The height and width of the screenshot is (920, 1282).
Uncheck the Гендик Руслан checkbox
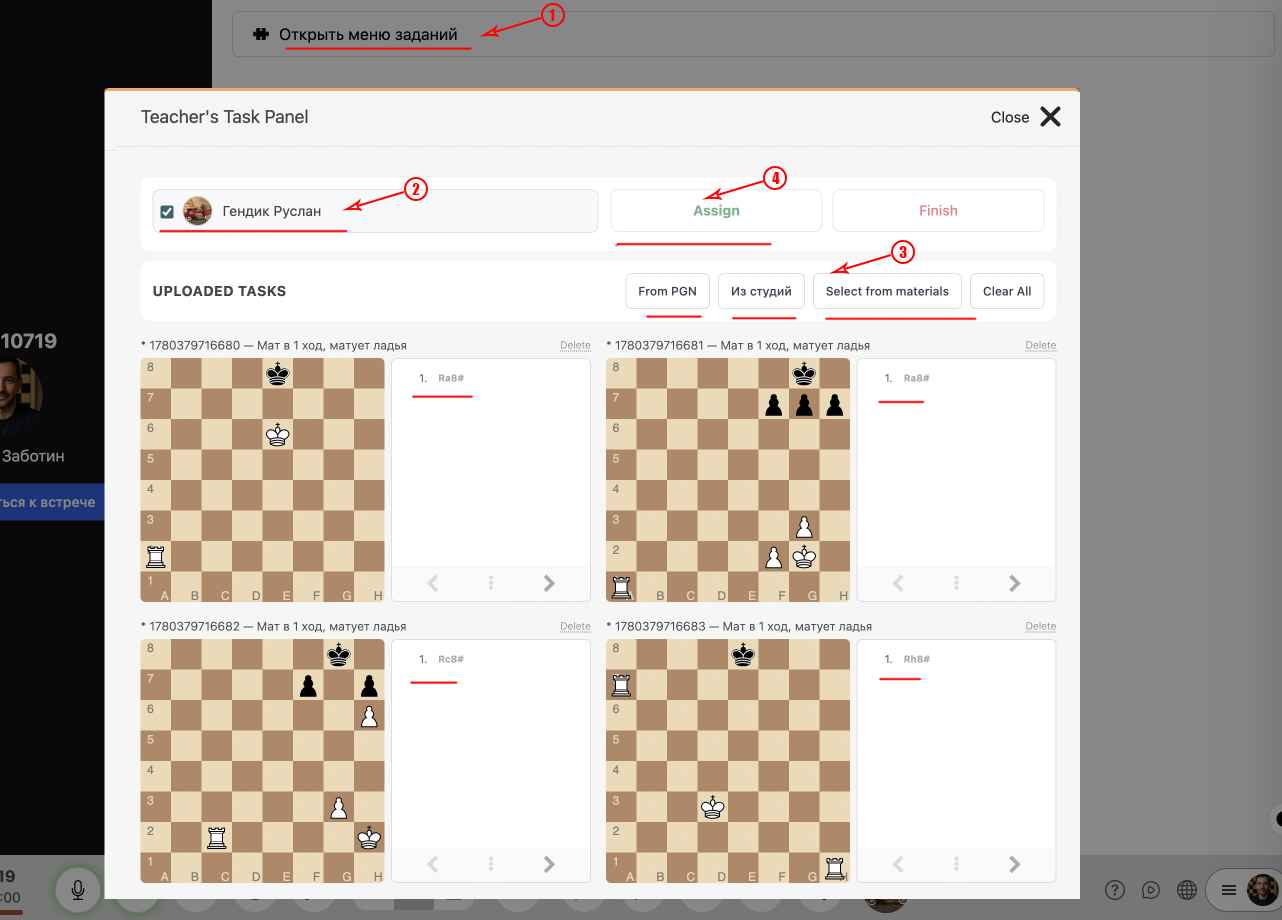(167, 211)
